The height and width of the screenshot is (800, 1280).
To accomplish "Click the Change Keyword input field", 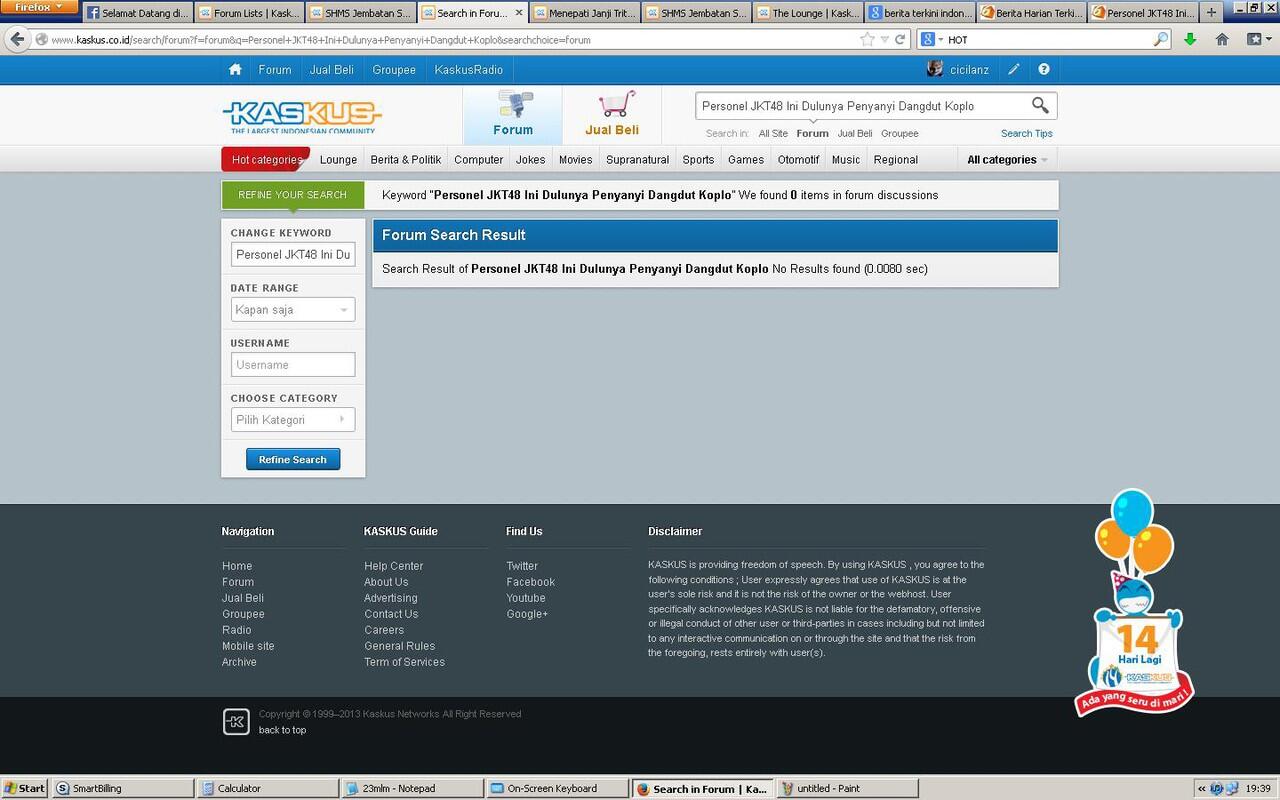I will (293, 255).
